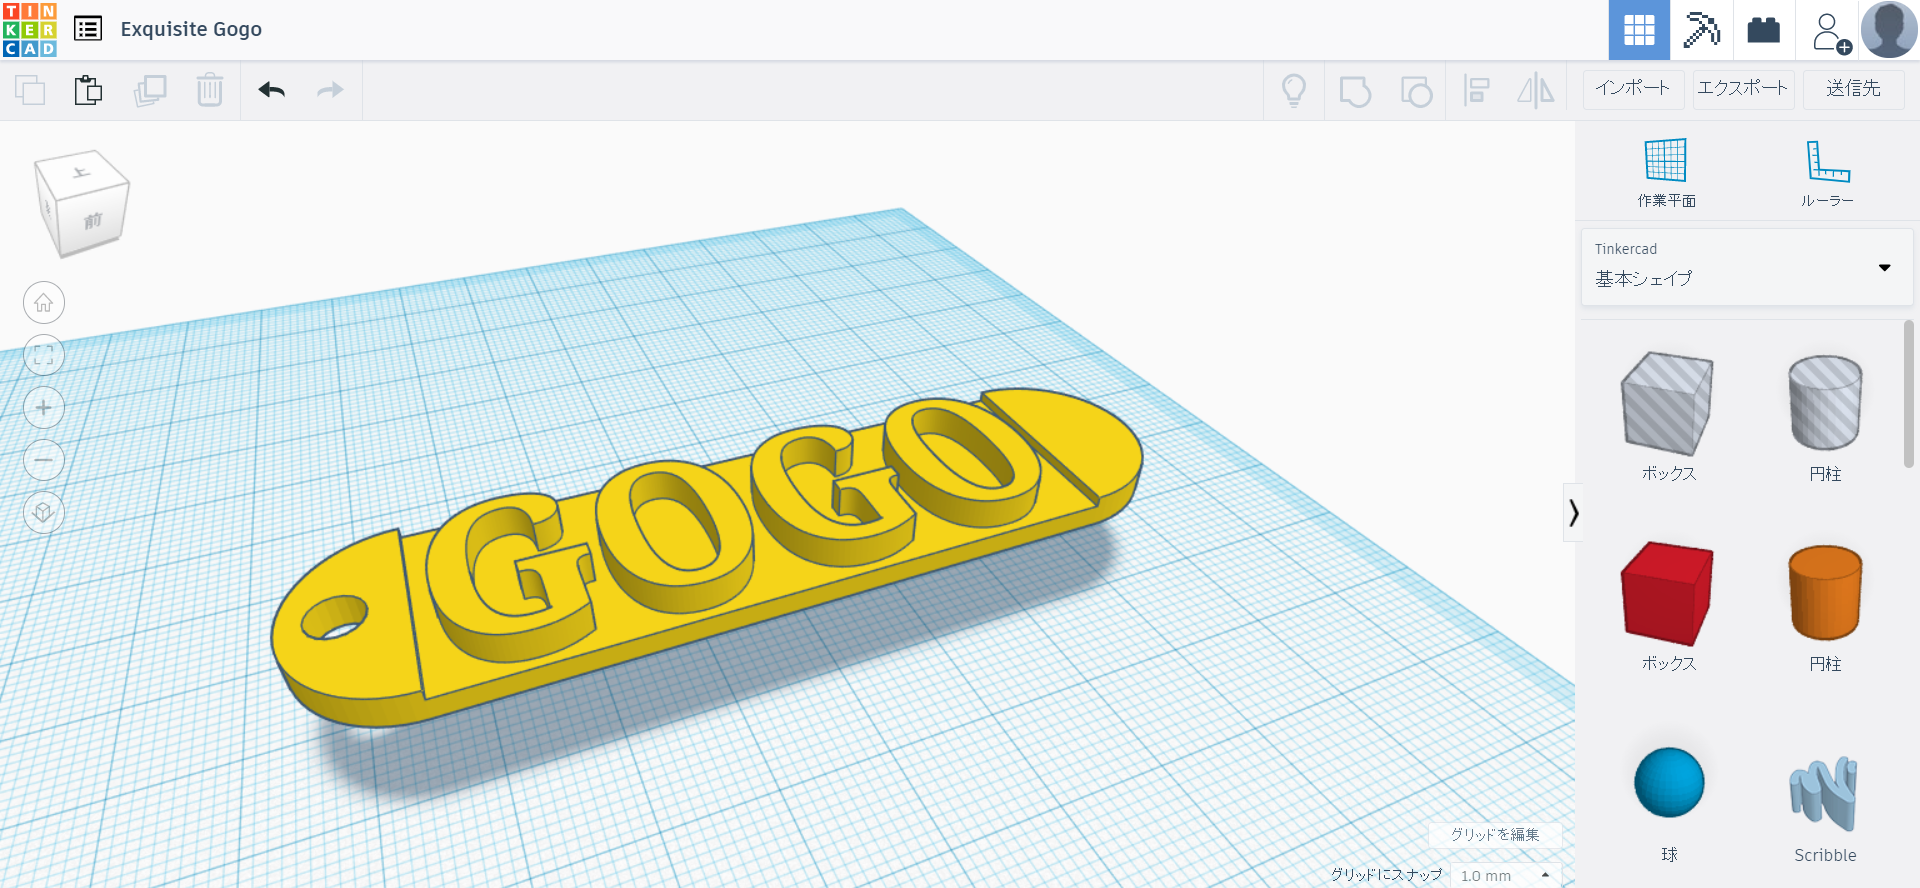1920x888 pixels.
Task: Open the 3D design grid view tab
Action: tap(1639, 30)
